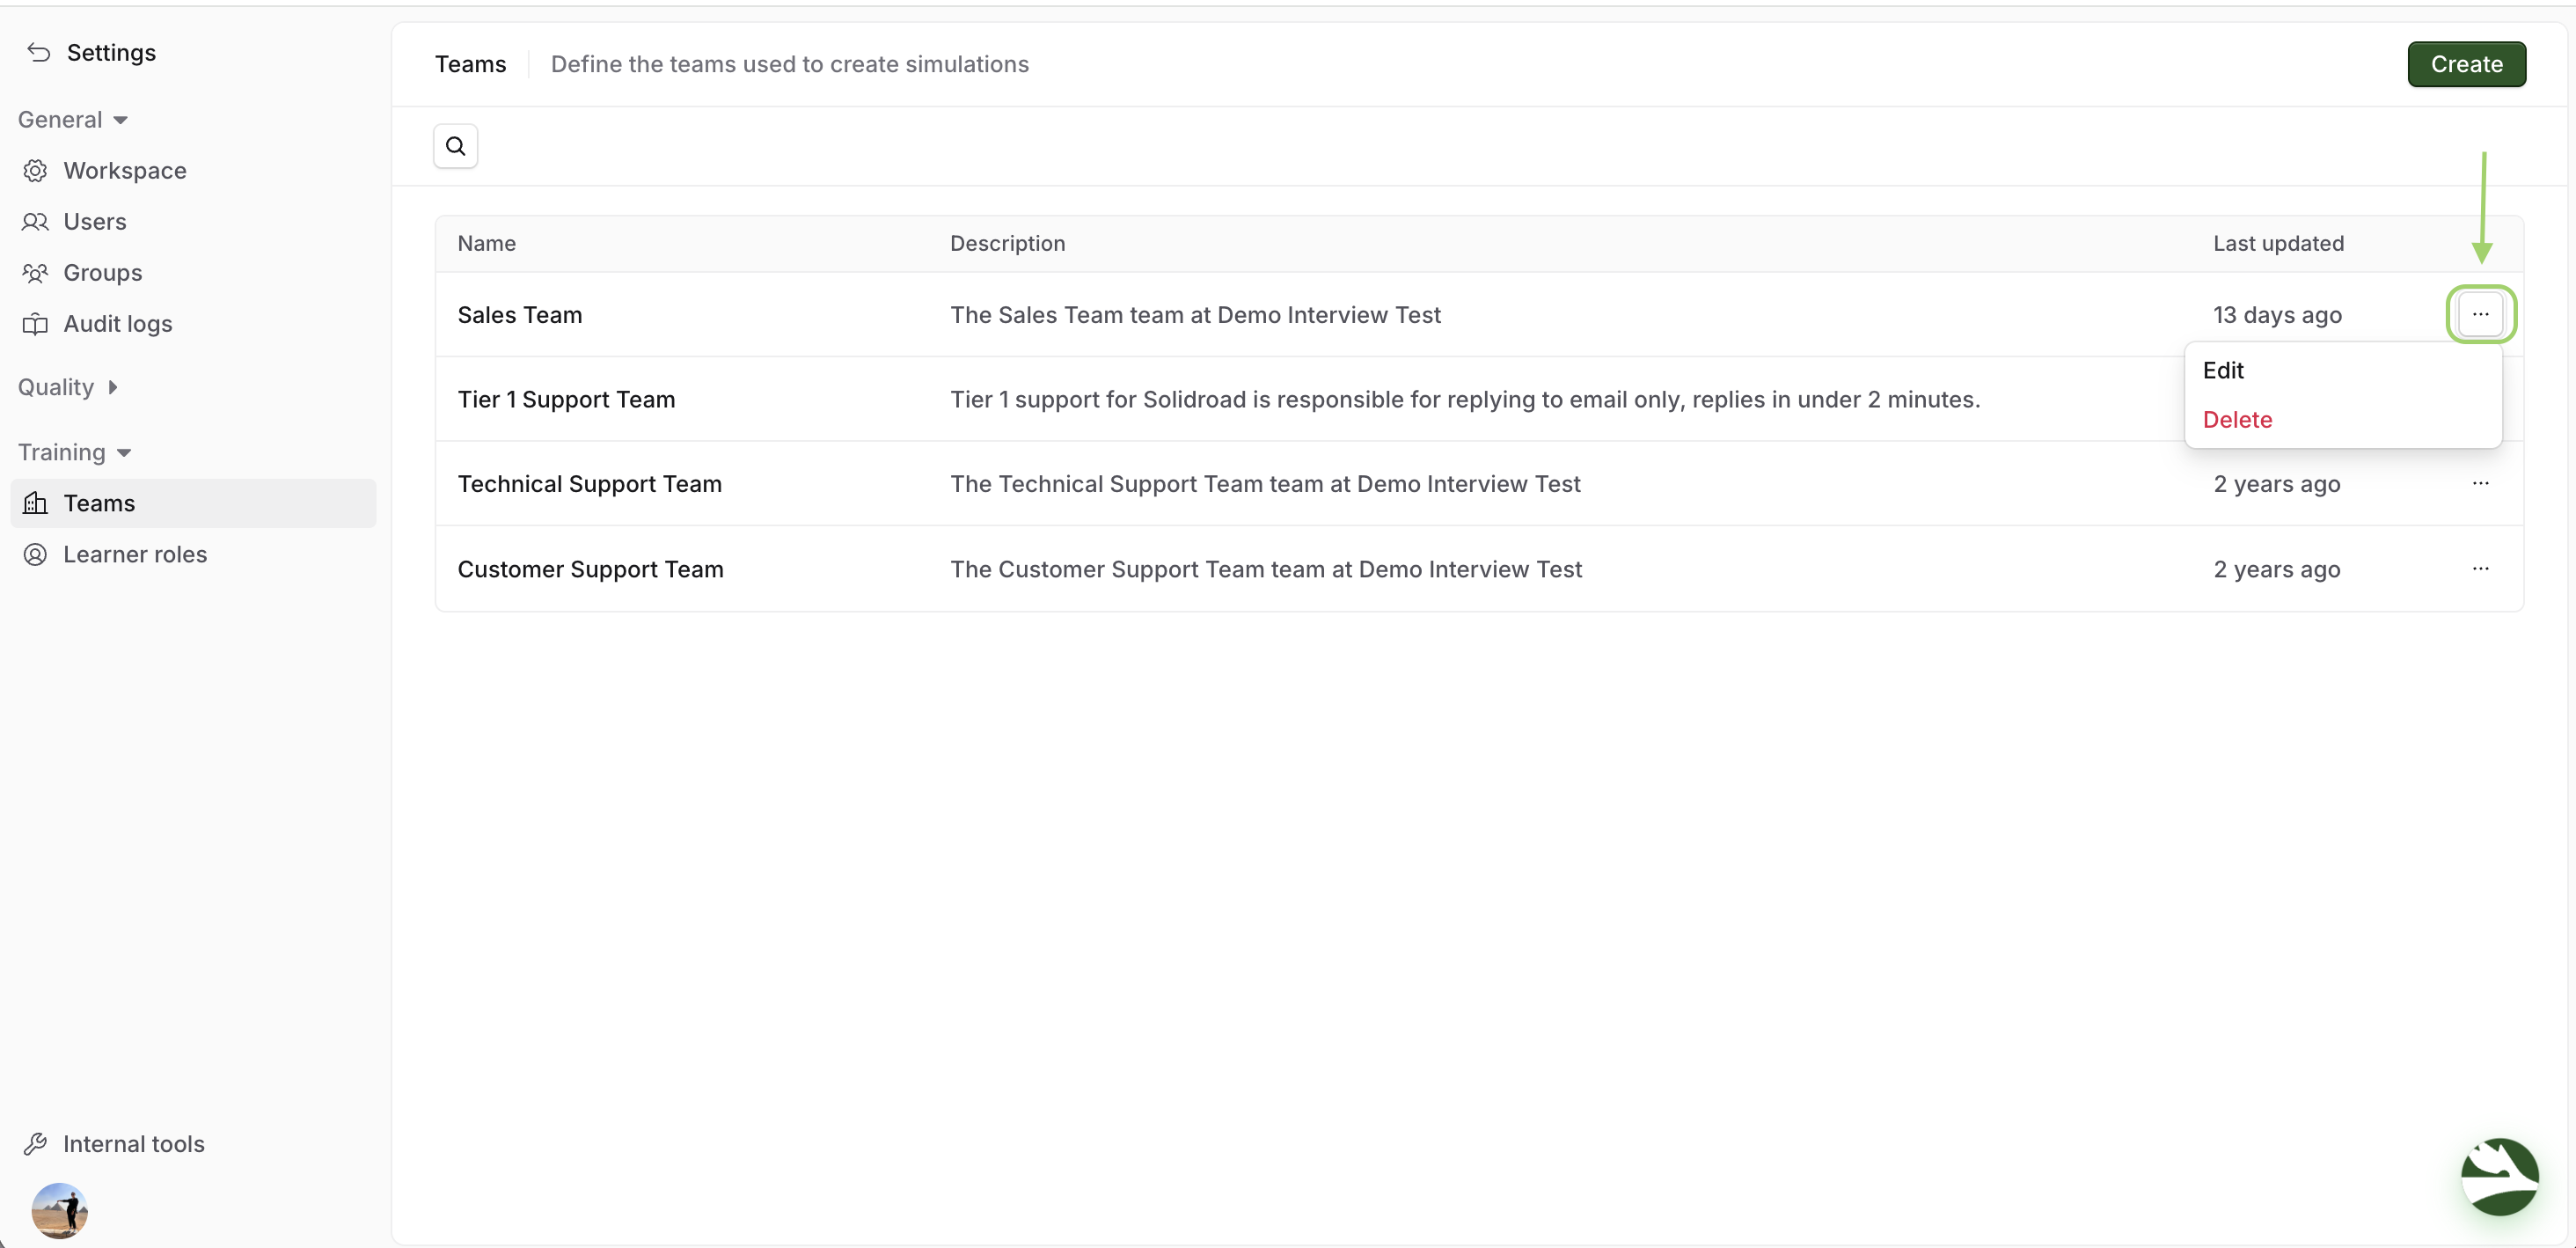Click the Sales Team description text
This screenshot has height=1248, width=2576.
point(1195,314)
